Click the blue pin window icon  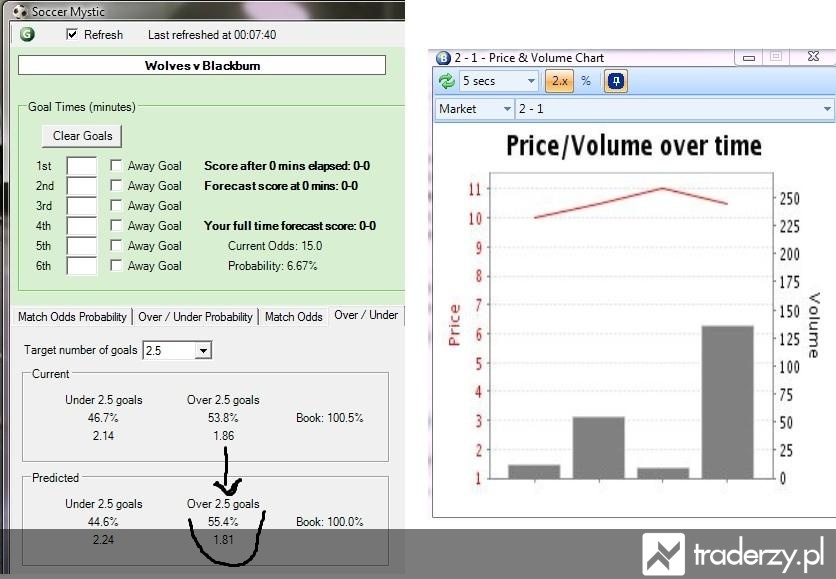pos(616,81)
